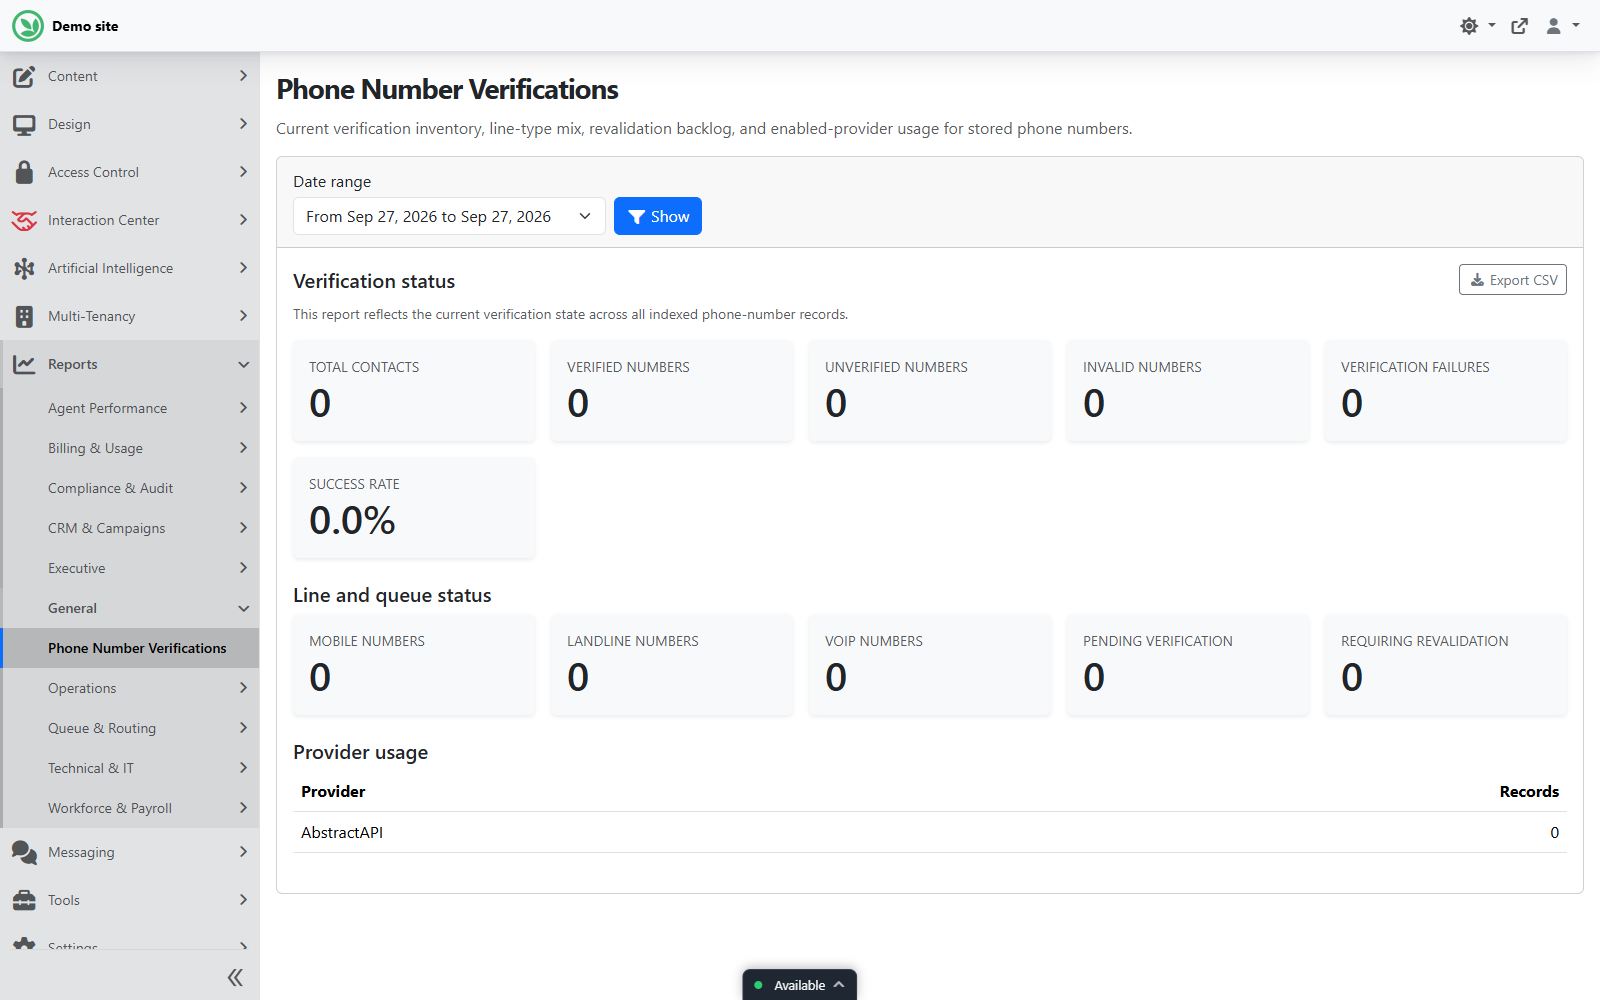
Task: Open the Available status selector
Action: point(800,985)
